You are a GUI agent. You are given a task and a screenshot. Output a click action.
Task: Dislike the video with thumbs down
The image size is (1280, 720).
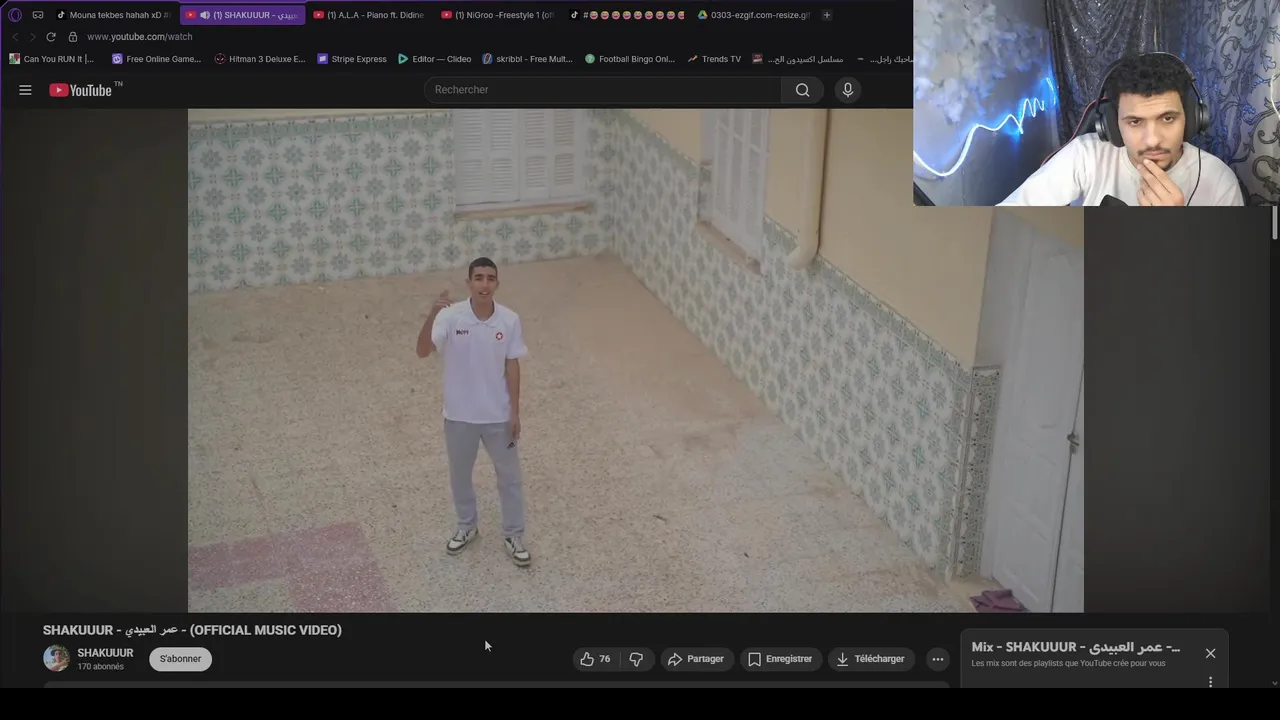[x=636, y=659]
